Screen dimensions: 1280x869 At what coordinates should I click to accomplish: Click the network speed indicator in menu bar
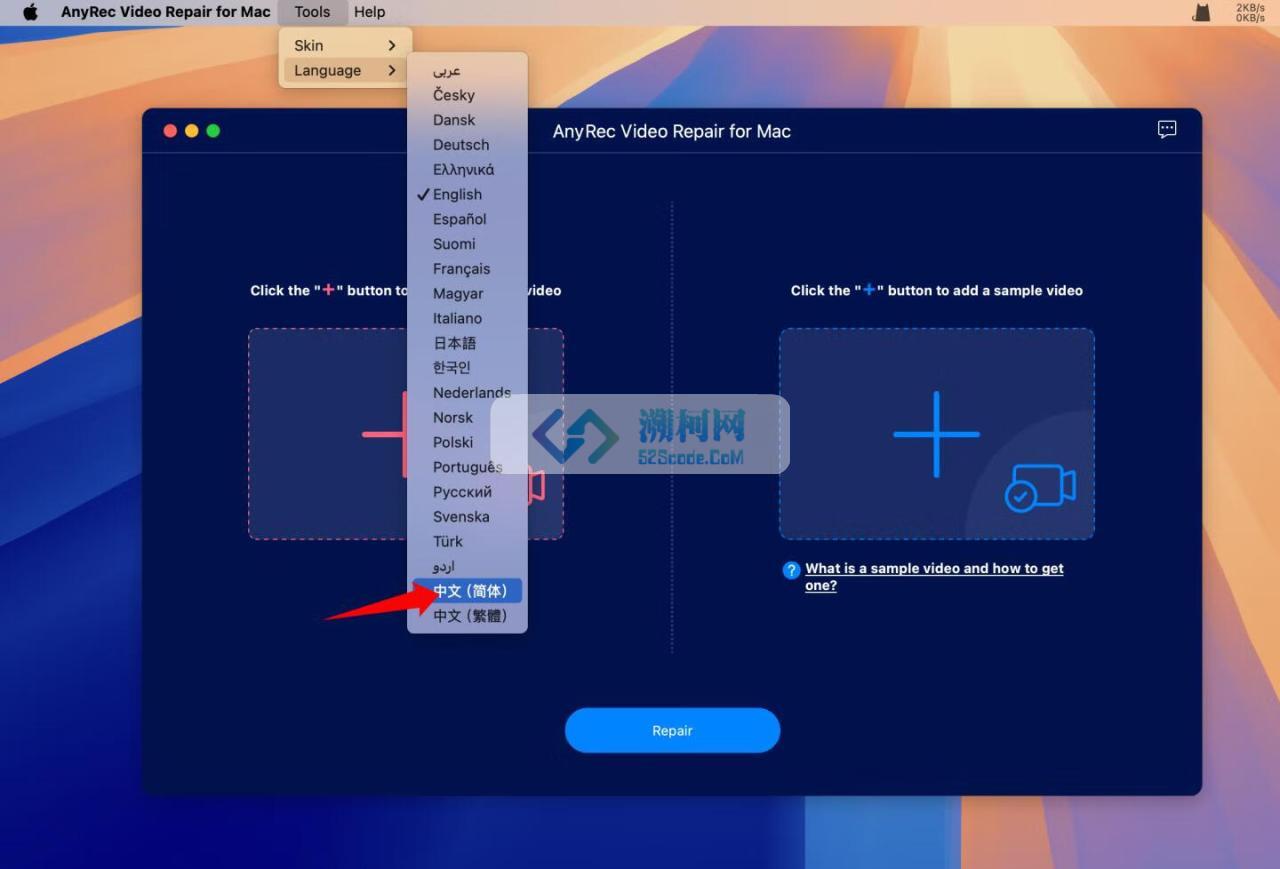1250,12
